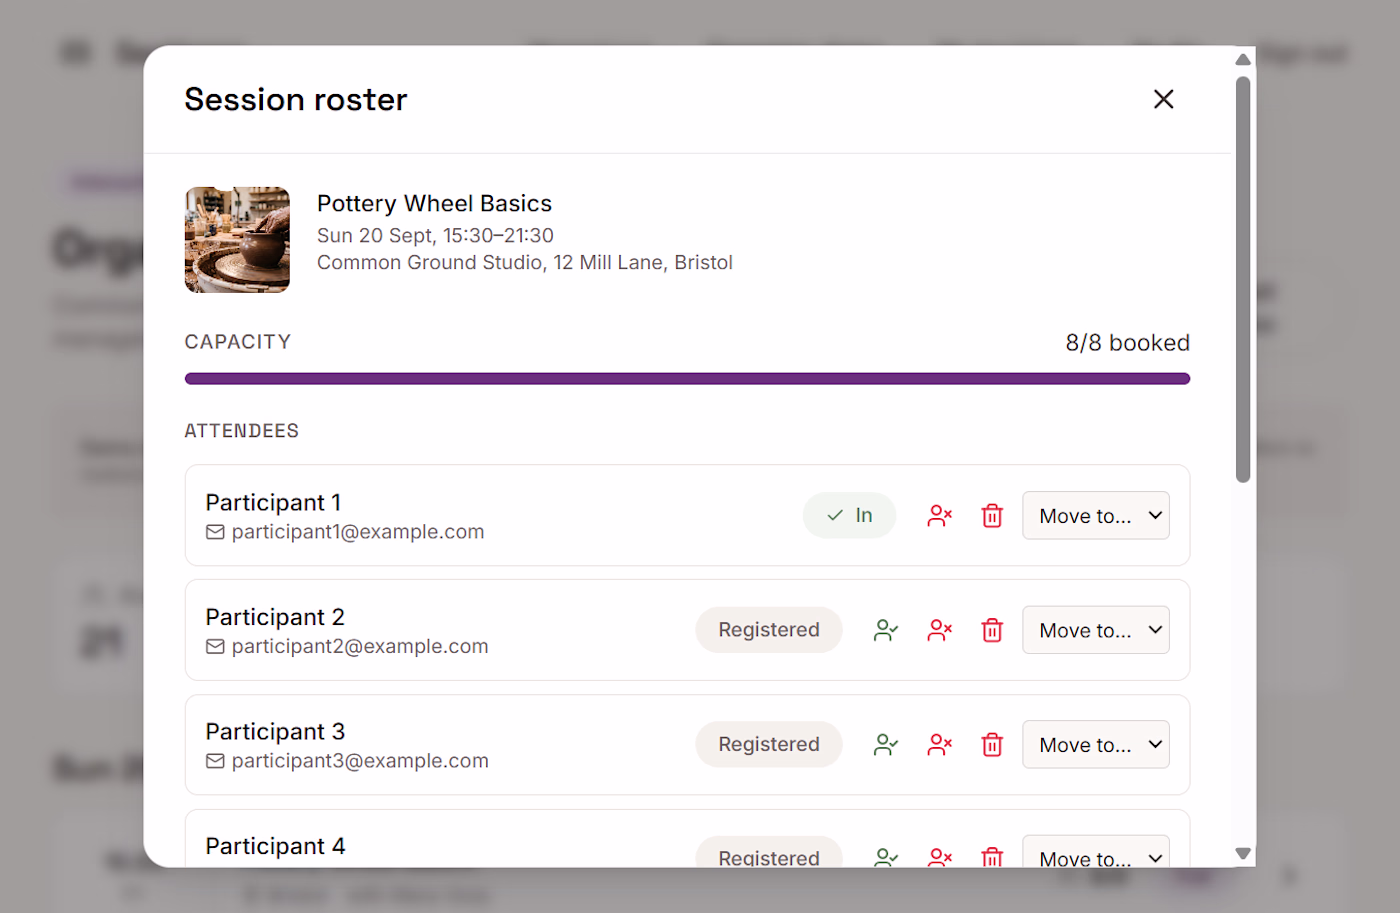Viewport: 1400px width, 913px height.
Task: Click the roster scrollbar down arrow
Action: pos(1243,854)
